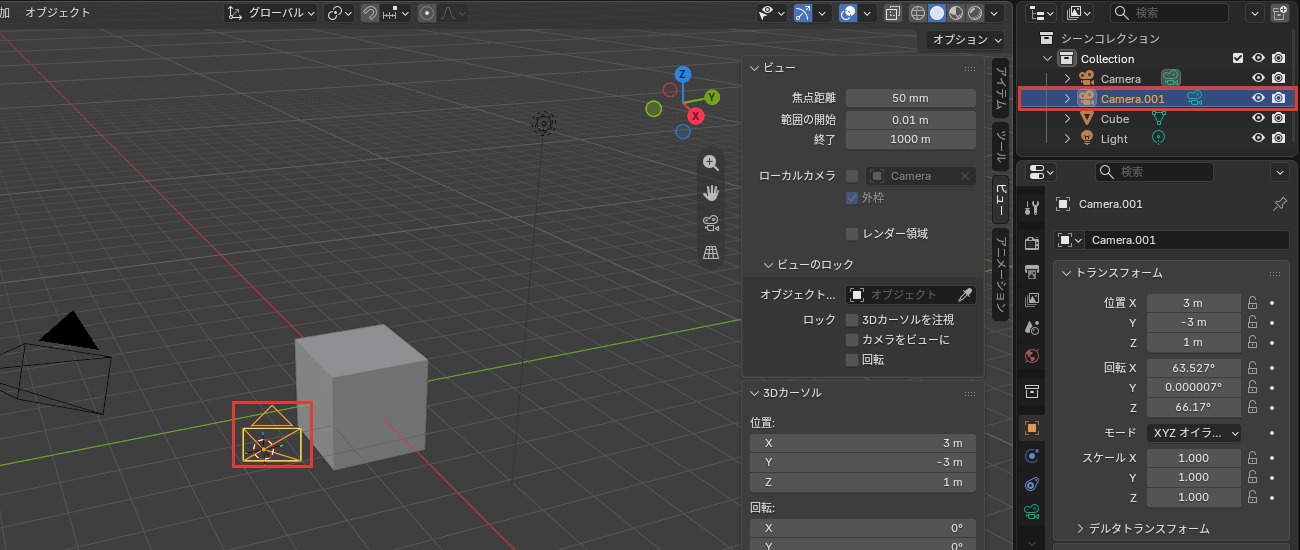Click the eyedropper beside オブジェクト field
1300x550 pixels.
click(x=965, y=294)
